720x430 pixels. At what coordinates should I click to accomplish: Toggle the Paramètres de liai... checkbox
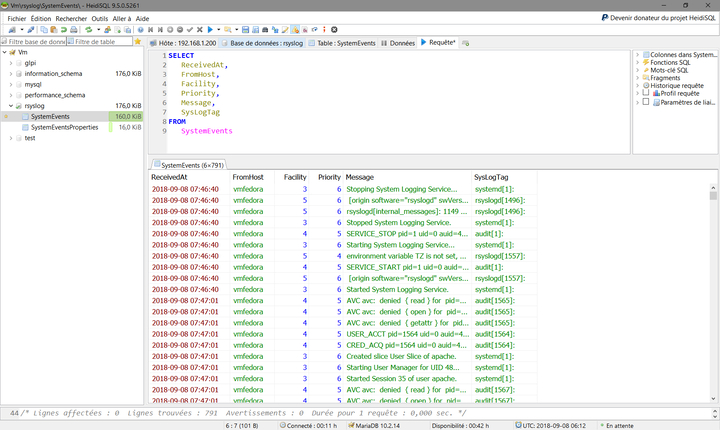(x=646, y=102)
